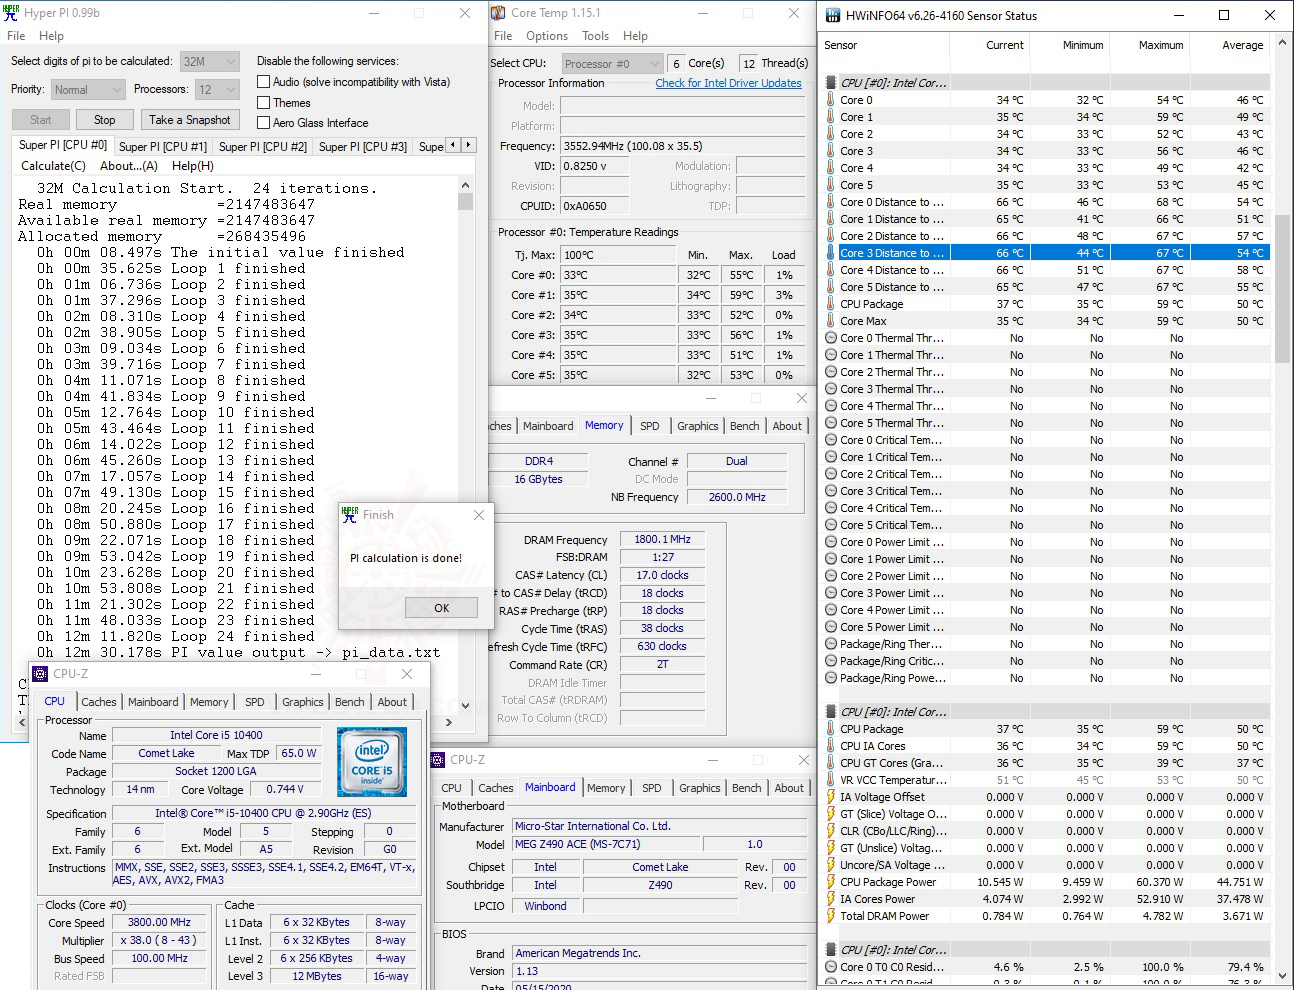This screenshot has height=990, width=1294.
Task: Click the Stop button in Hyper PI
Action: pos(105,120)
